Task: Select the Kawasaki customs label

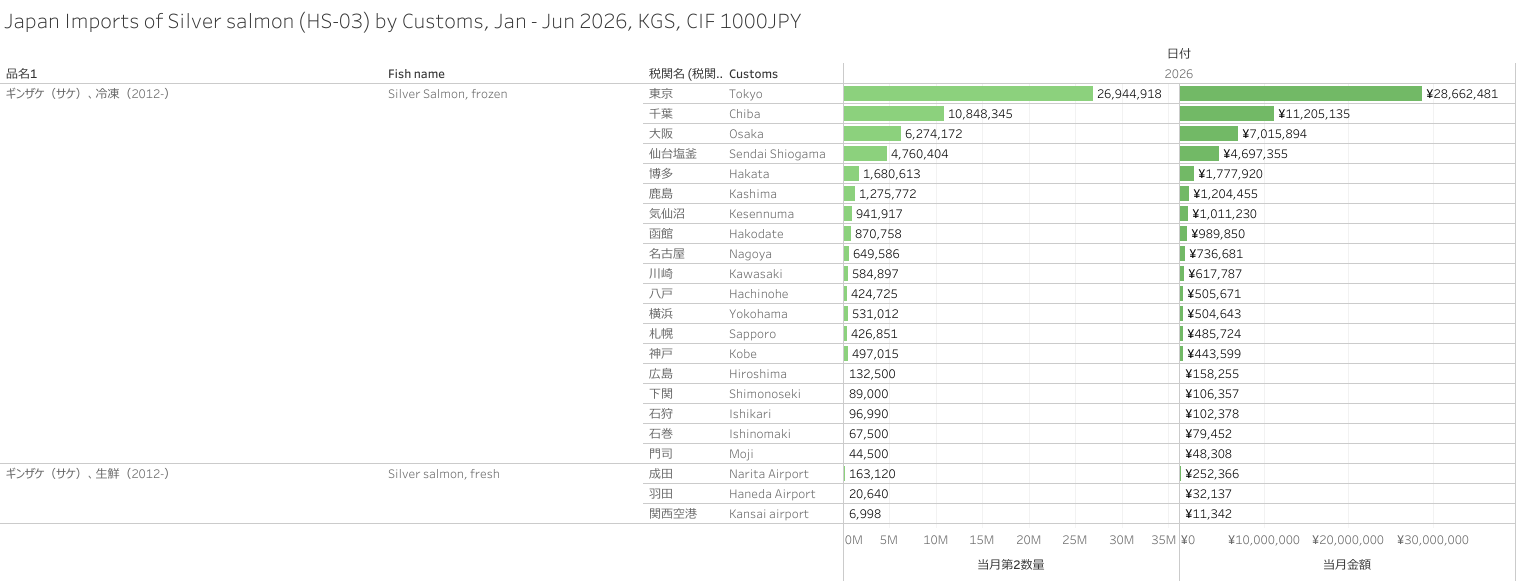Action: (755, 274)
